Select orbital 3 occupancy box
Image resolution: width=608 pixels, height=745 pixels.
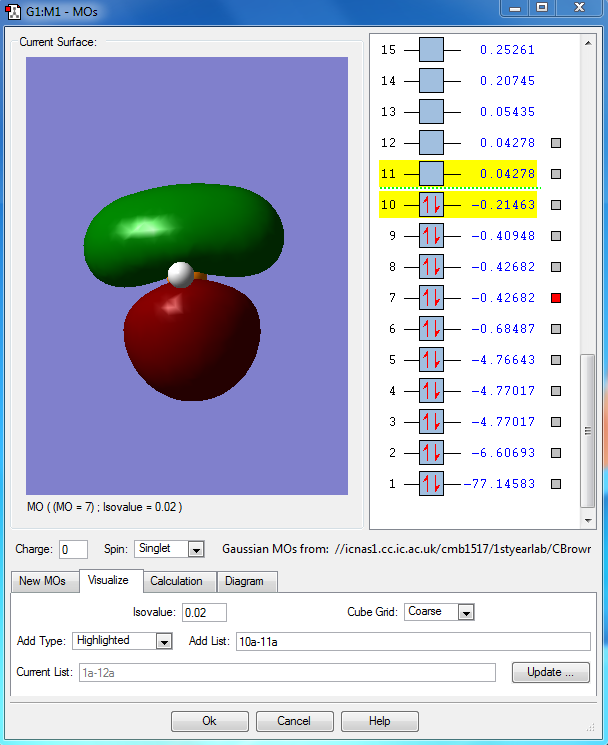click(431, 422)
